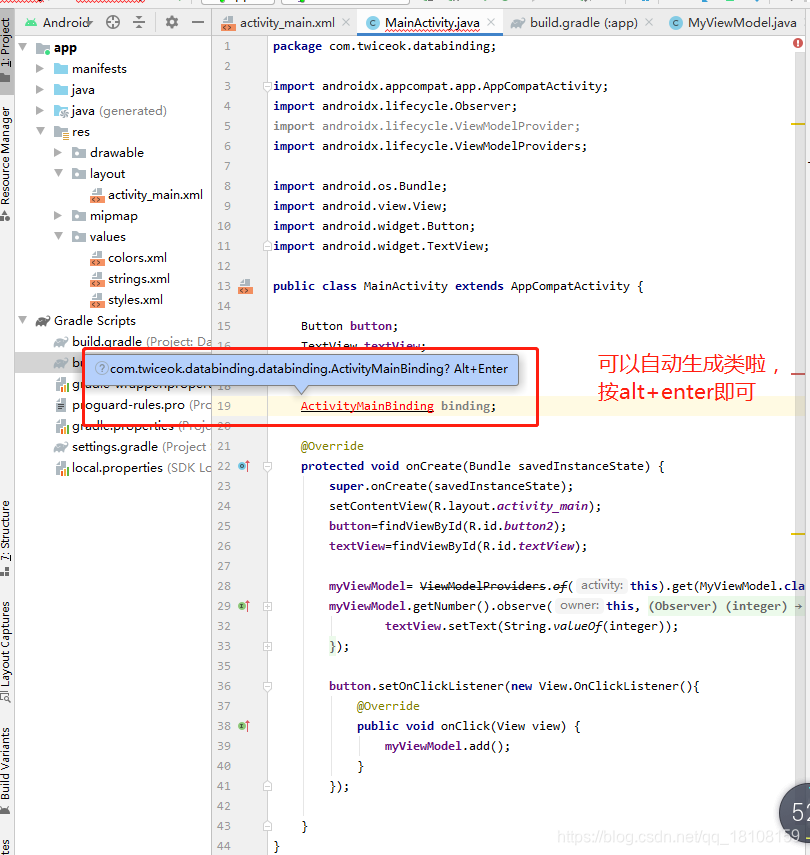The image size is (810, 855).
Task: Click on myViewModel.add() call
Action: (447, 746)
